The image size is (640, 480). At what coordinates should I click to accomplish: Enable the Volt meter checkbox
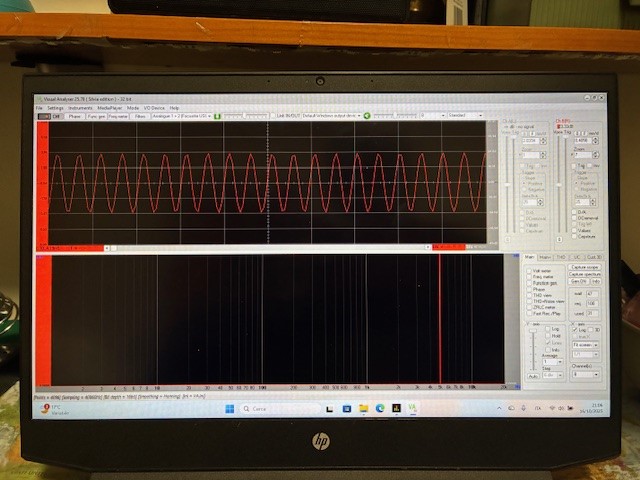point(530,269)
